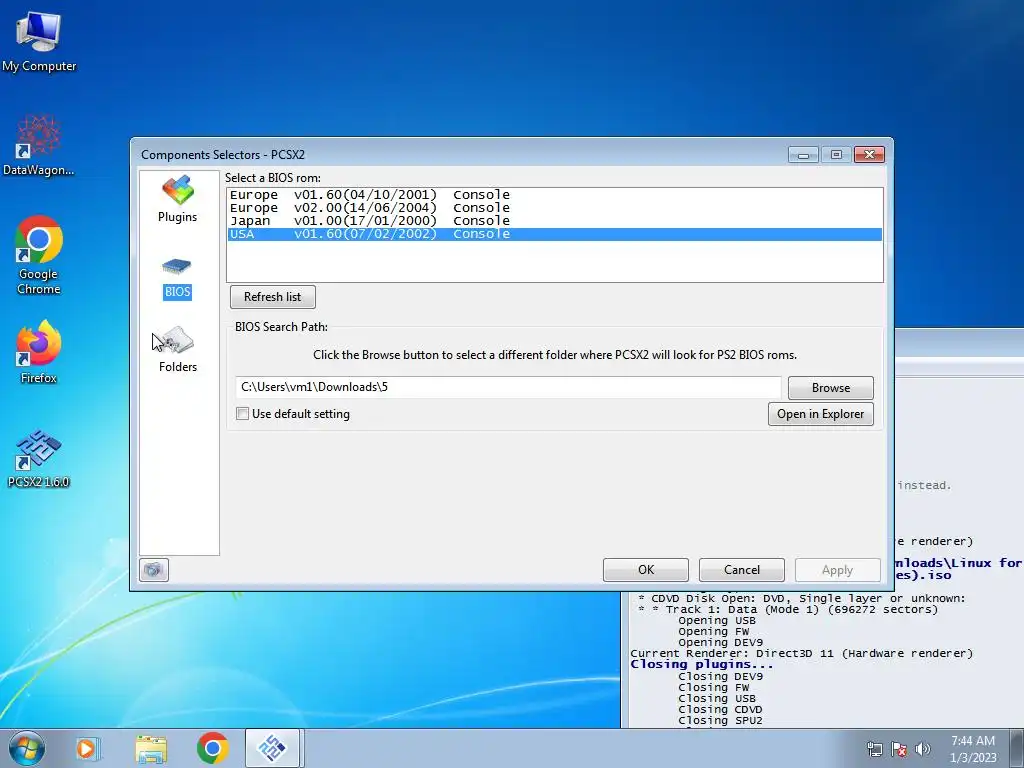Image resolution: width=1024 pixels, height=768 pixels.
Task: Open the Folders section icon
Action: (178, 349)
